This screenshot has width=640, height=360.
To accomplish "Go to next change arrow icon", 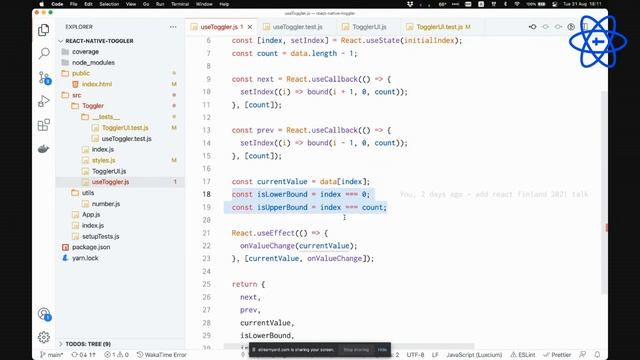I will [x=558, y=27].
